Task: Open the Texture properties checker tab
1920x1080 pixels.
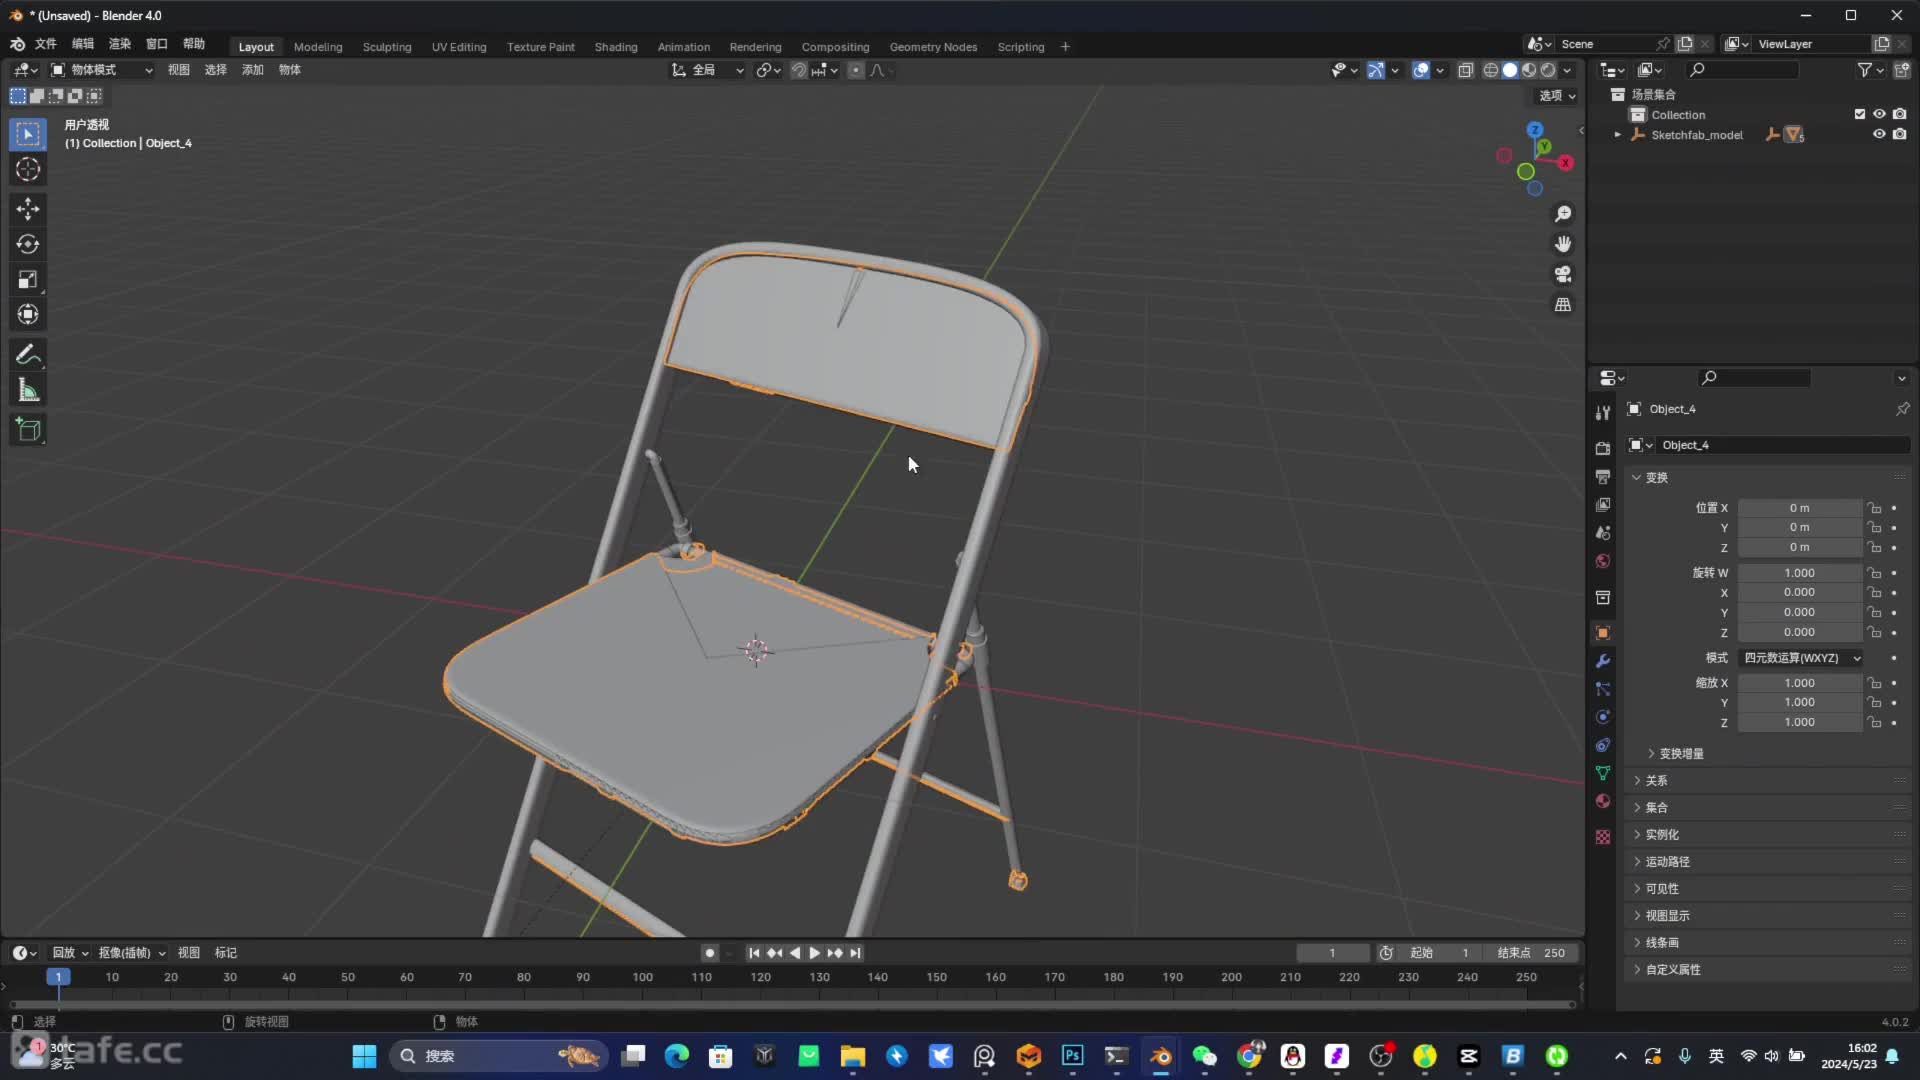Action: click(1603, 837)
